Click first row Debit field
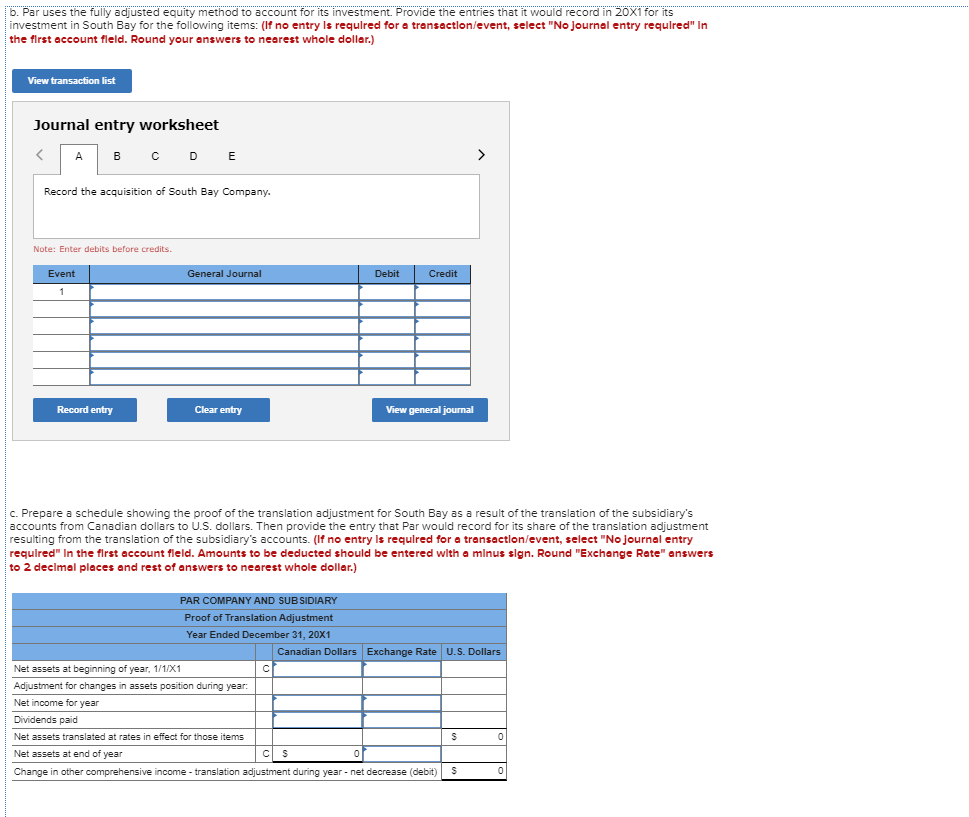969x817 pixels. (x=387, y=292)
